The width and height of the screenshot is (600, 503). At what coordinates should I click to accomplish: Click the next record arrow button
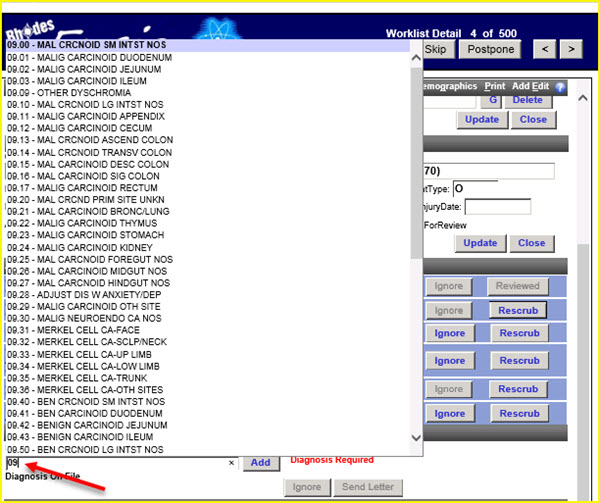click(571, 49)
